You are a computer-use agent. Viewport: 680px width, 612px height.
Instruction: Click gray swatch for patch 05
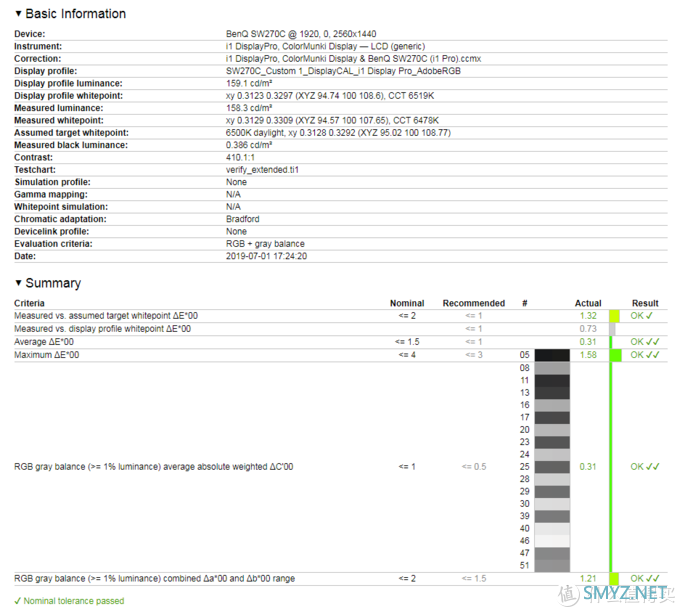tap(552, 355)
